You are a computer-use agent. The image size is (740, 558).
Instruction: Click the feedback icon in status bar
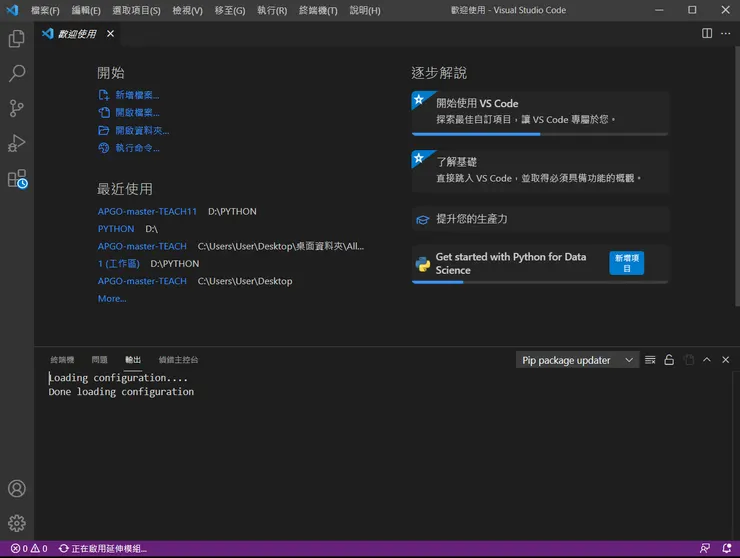coord(705,548)
